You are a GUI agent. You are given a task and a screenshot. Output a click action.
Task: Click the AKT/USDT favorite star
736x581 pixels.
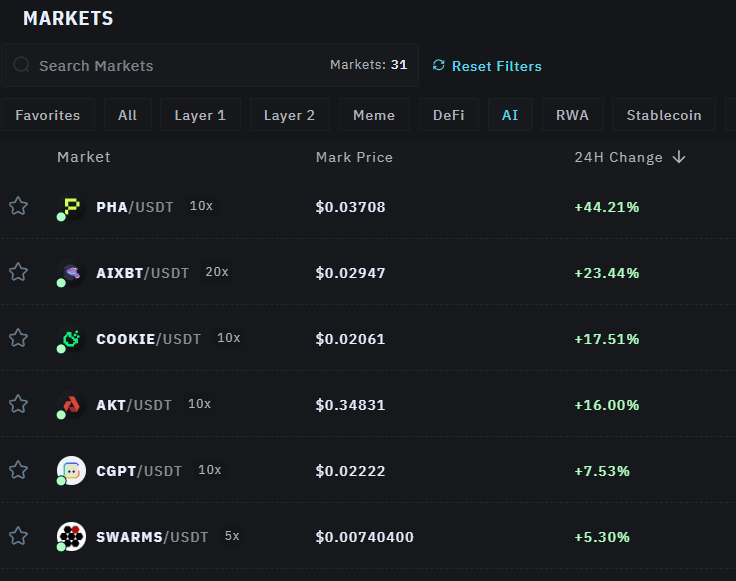18,404
